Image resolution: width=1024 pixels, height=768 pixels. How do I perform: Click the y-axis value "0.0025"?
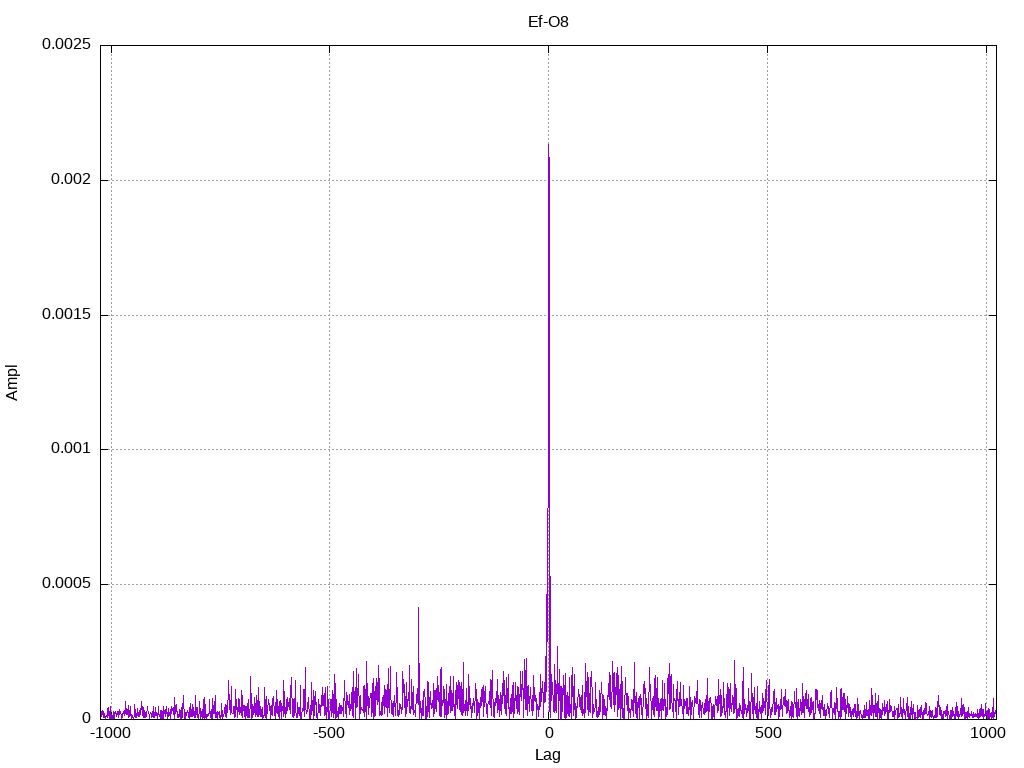[x=66, y=44]
